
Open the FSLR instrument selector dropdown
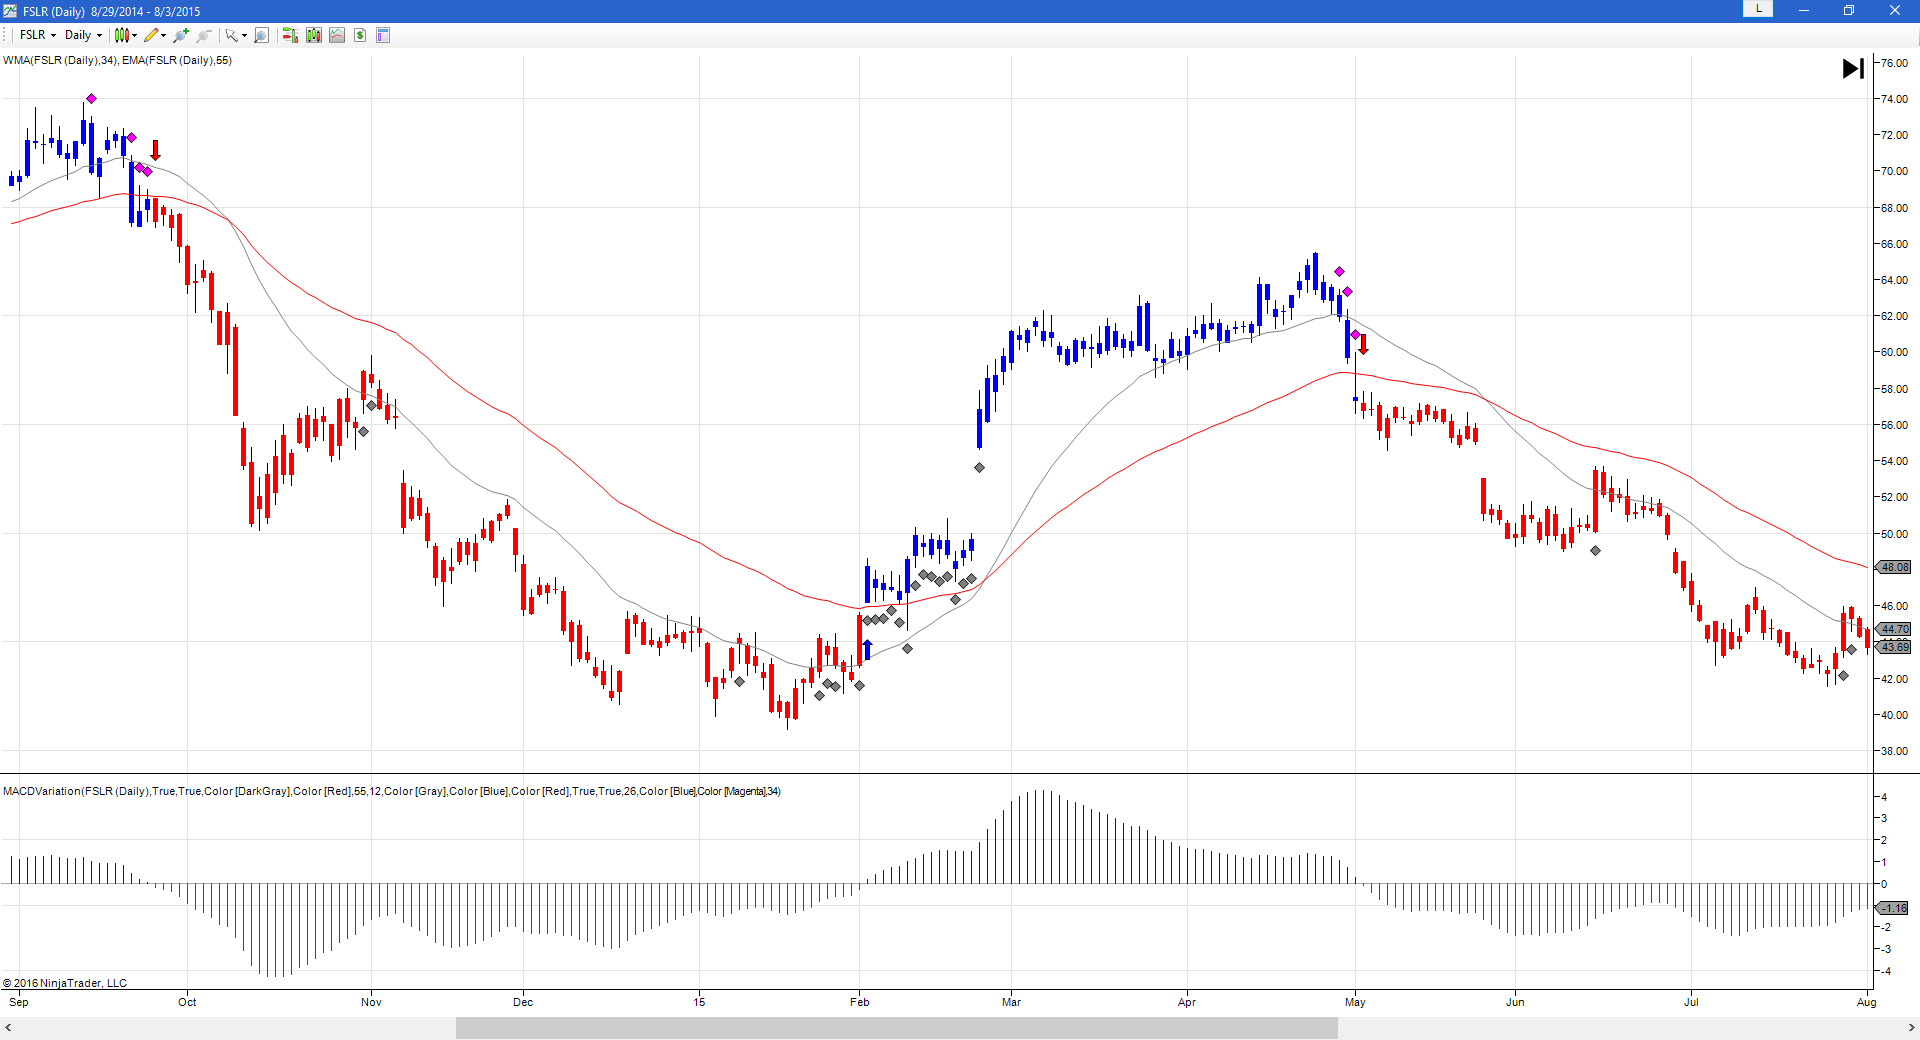click(38, 35)
